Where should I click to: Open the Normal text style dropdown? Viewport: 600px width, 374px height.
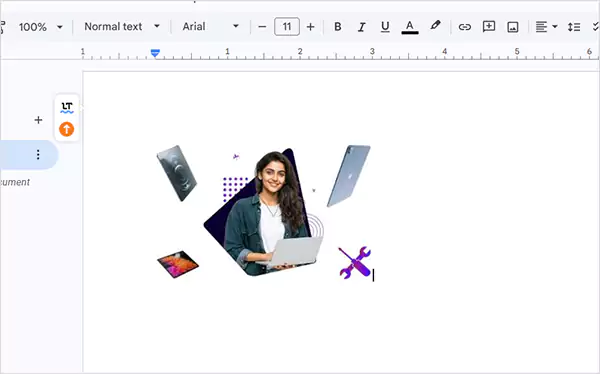[122, 26]
